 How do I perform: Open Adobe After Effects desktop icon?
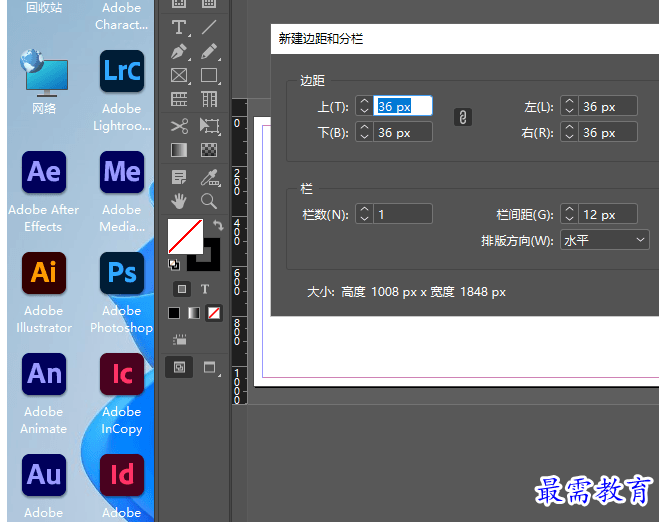pyautogui.click(x=44, y=191)
